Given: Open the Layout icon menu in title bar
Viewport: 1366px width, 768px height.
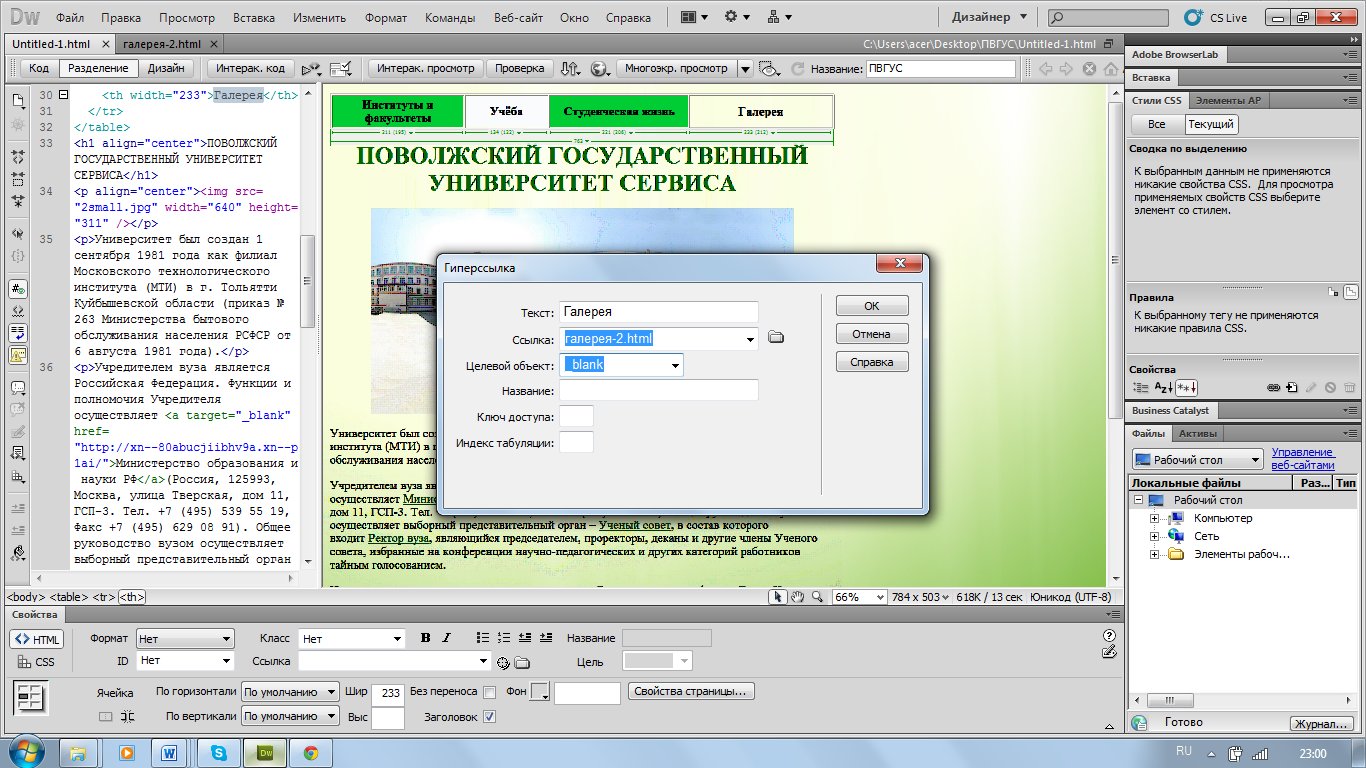Looking at the screenshot, I should click(x=694, y=17).
